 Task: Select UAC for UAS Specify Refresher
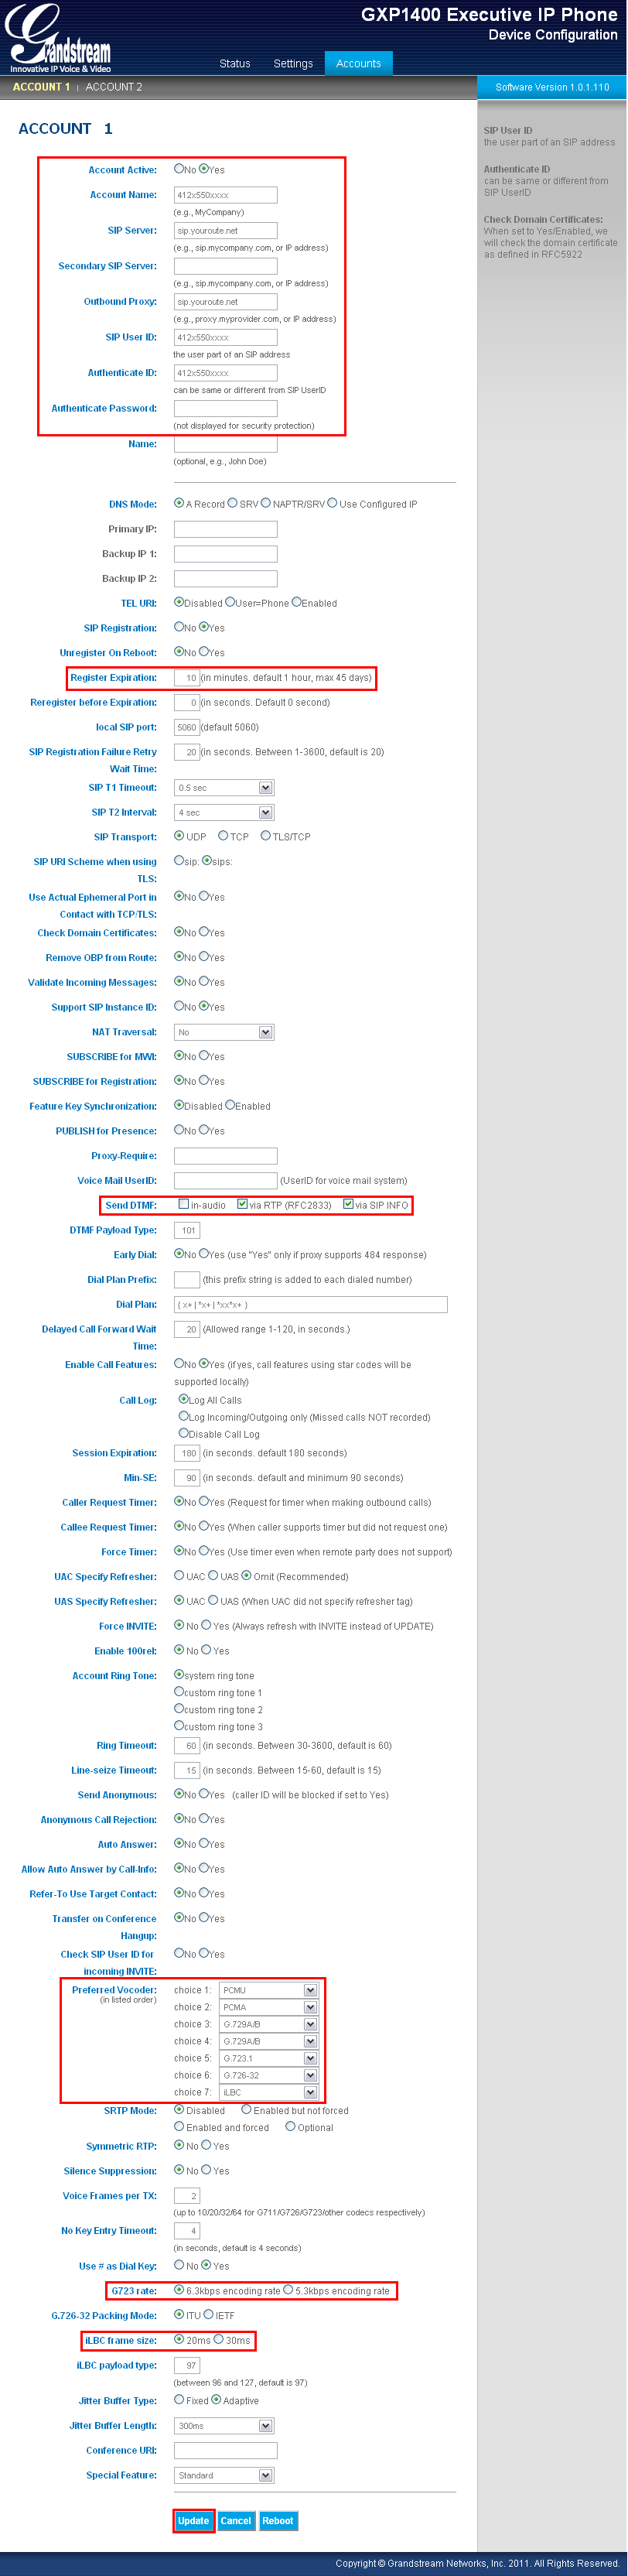click(x=179, y=1600)
